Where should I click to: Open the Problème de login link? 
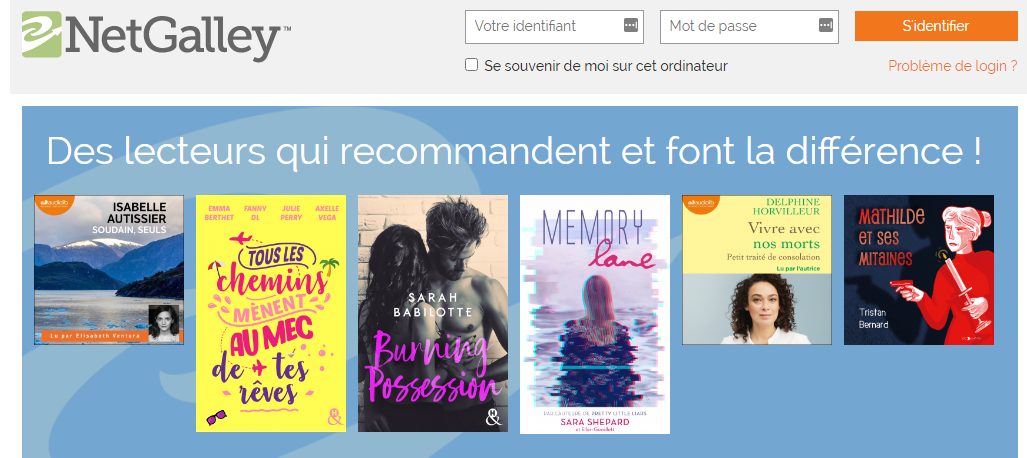click(x=952, y=66)
